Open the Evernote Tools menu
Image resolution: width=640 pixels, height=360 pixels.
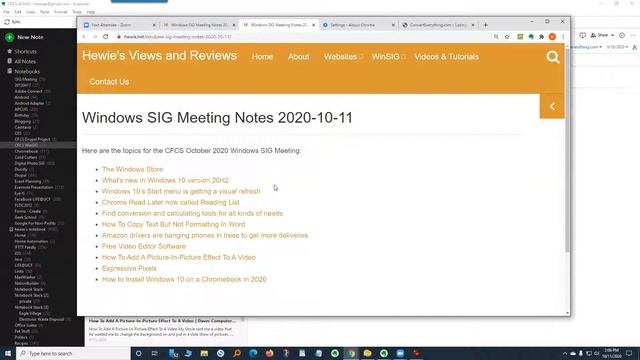(77, 12)
